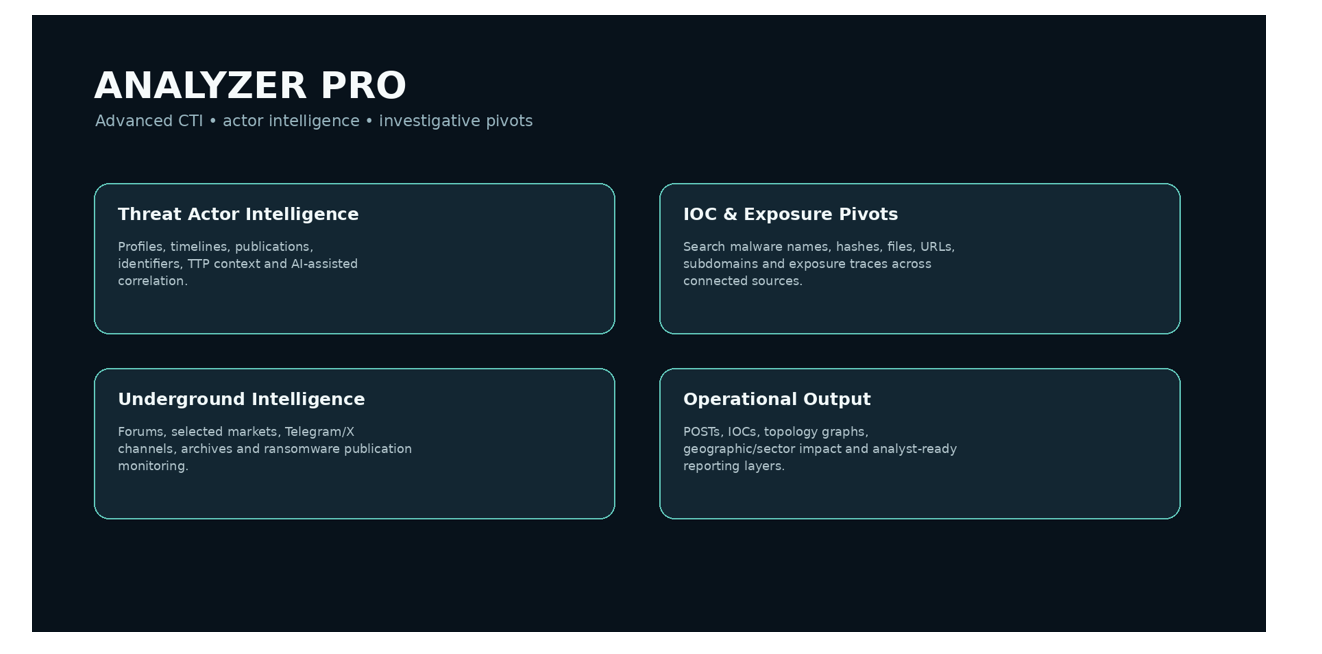The image size is (1322, 654).
Task: Click the forums and Telegram/X channels description
Action: pyautogui.click(x=265, y=449)
